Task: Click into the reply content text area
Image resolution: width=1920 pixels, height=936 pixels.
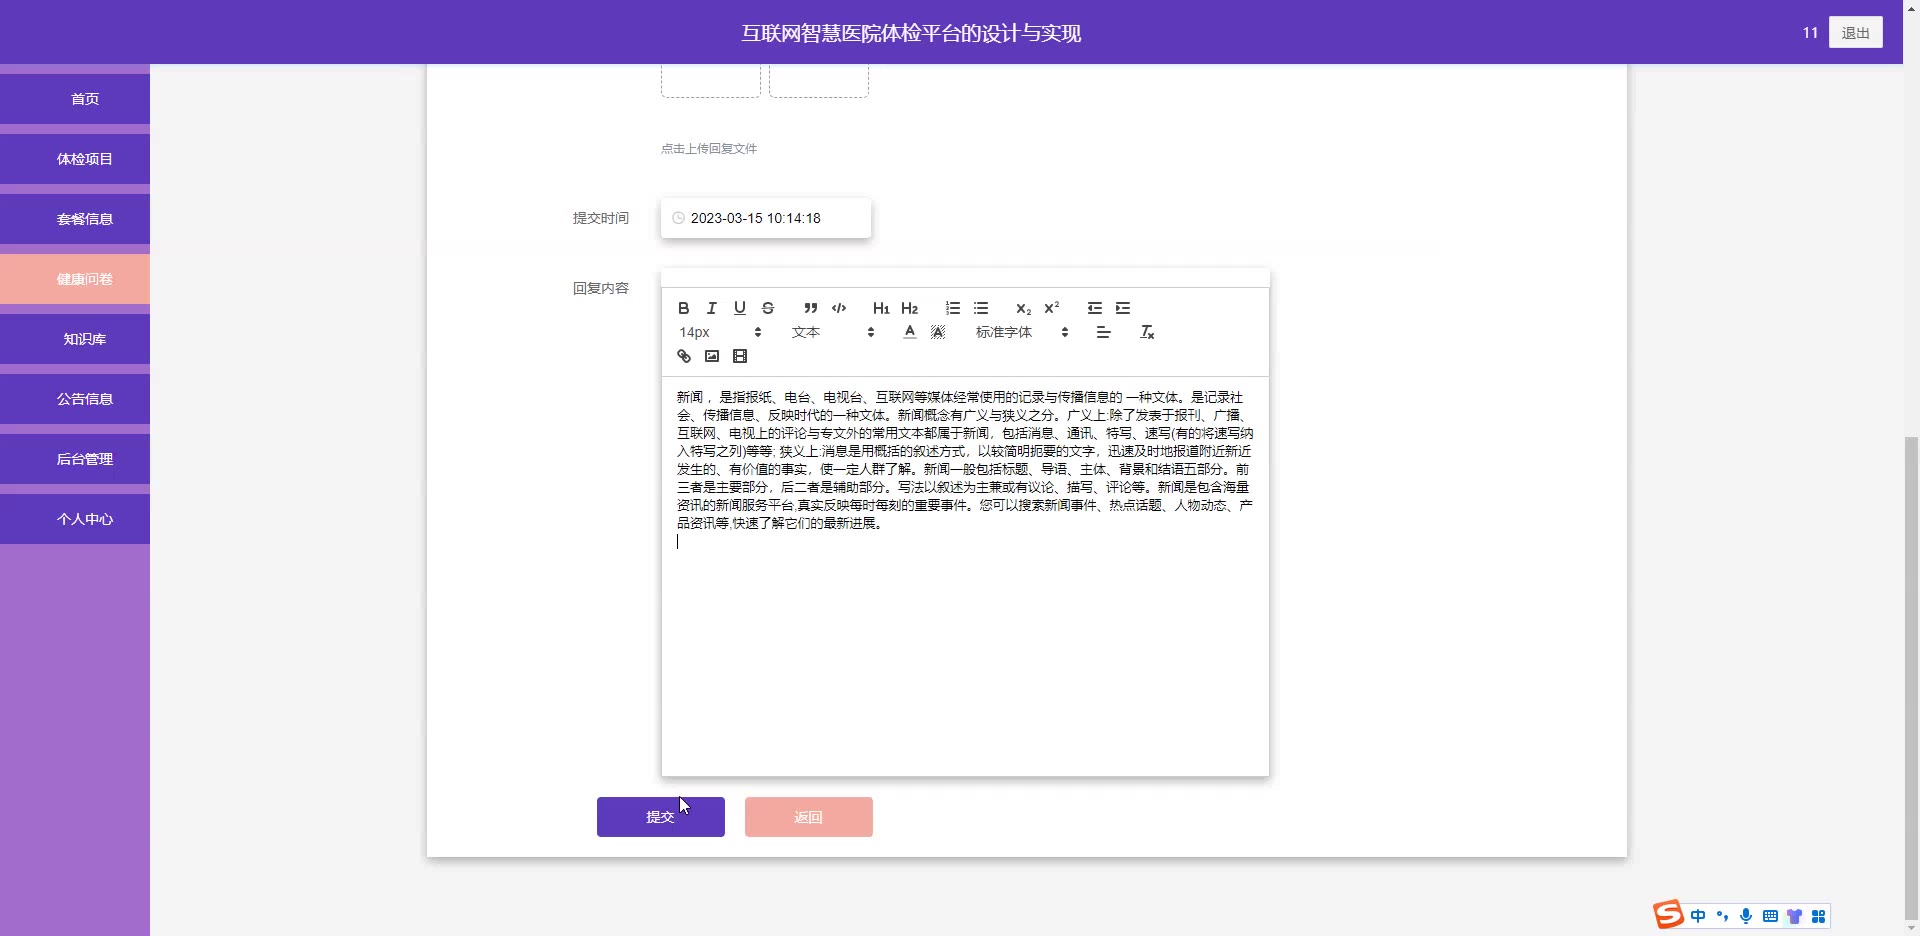Action: pyautogui.click(x=965, y=576)
